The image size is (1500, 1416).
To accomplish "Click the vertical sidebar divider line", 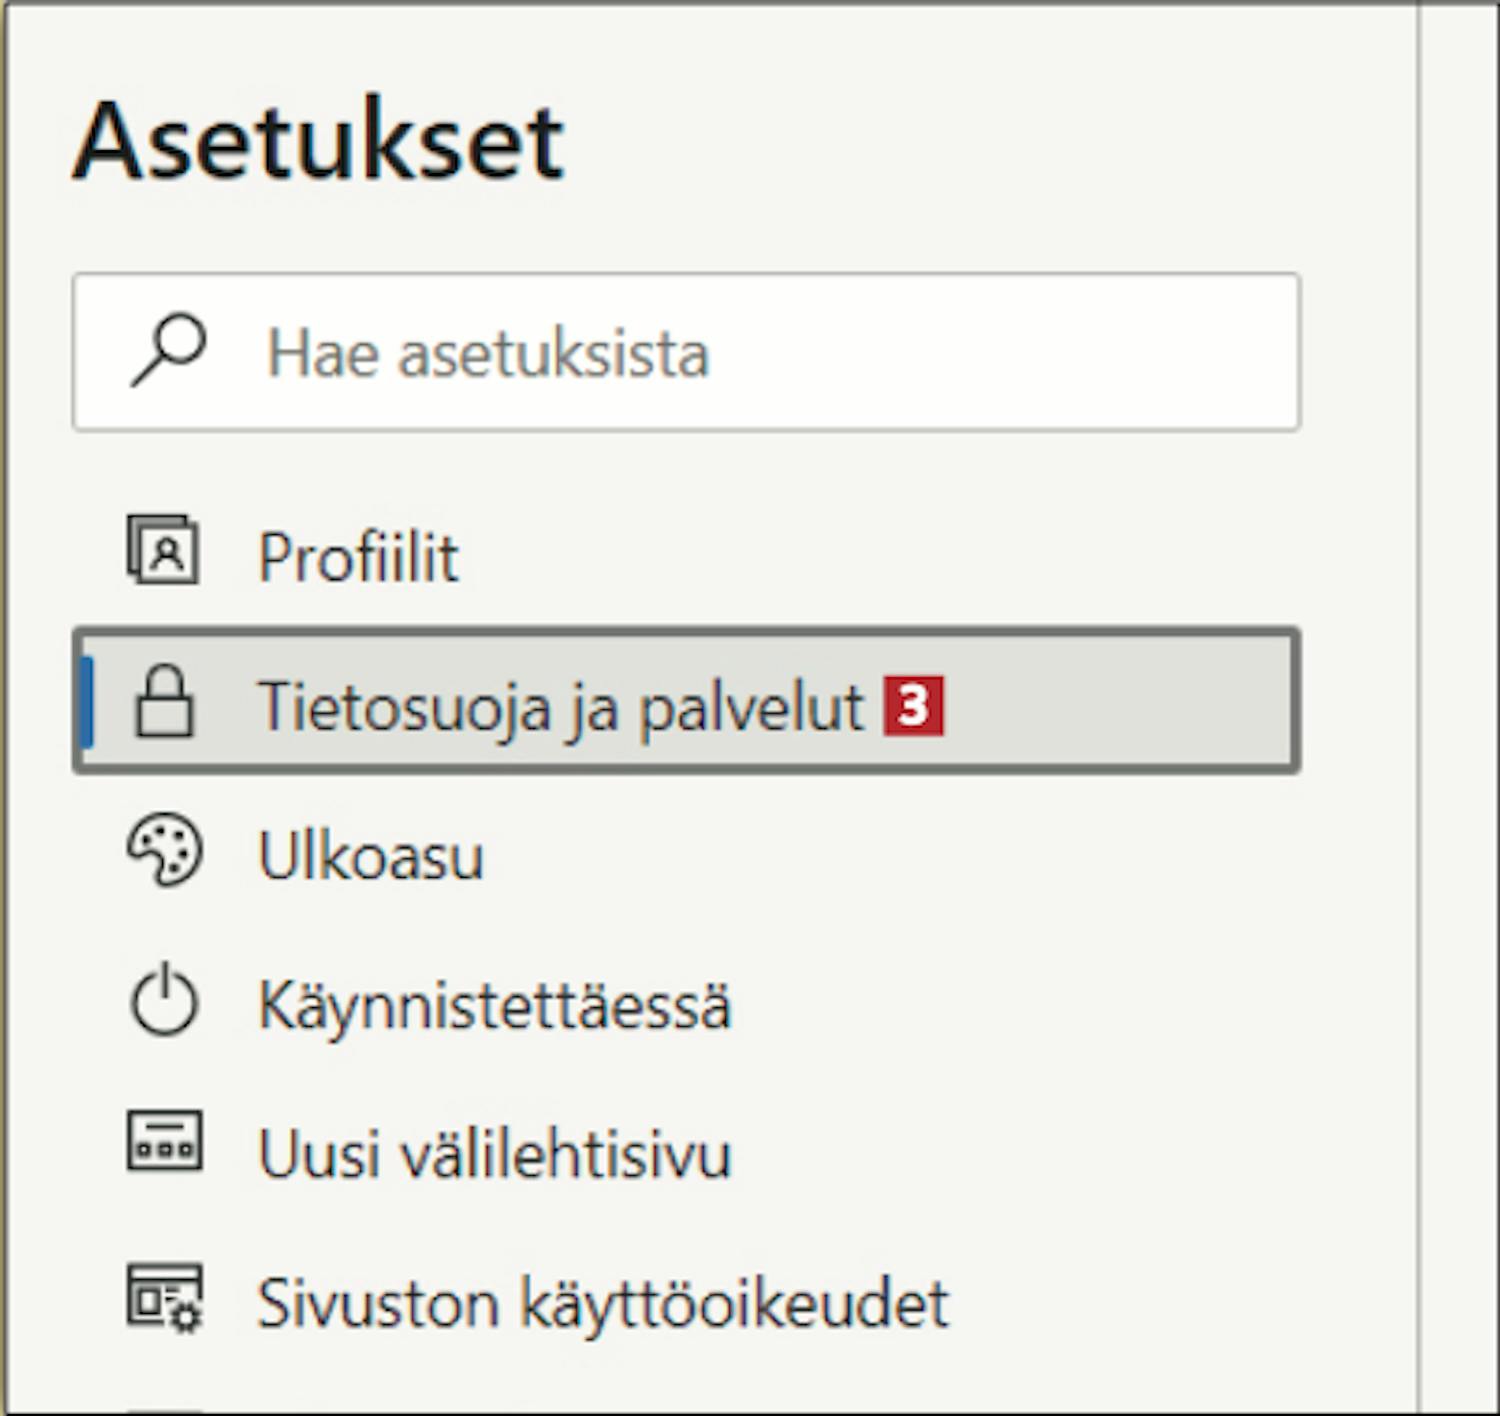I will click(1418, 708).
